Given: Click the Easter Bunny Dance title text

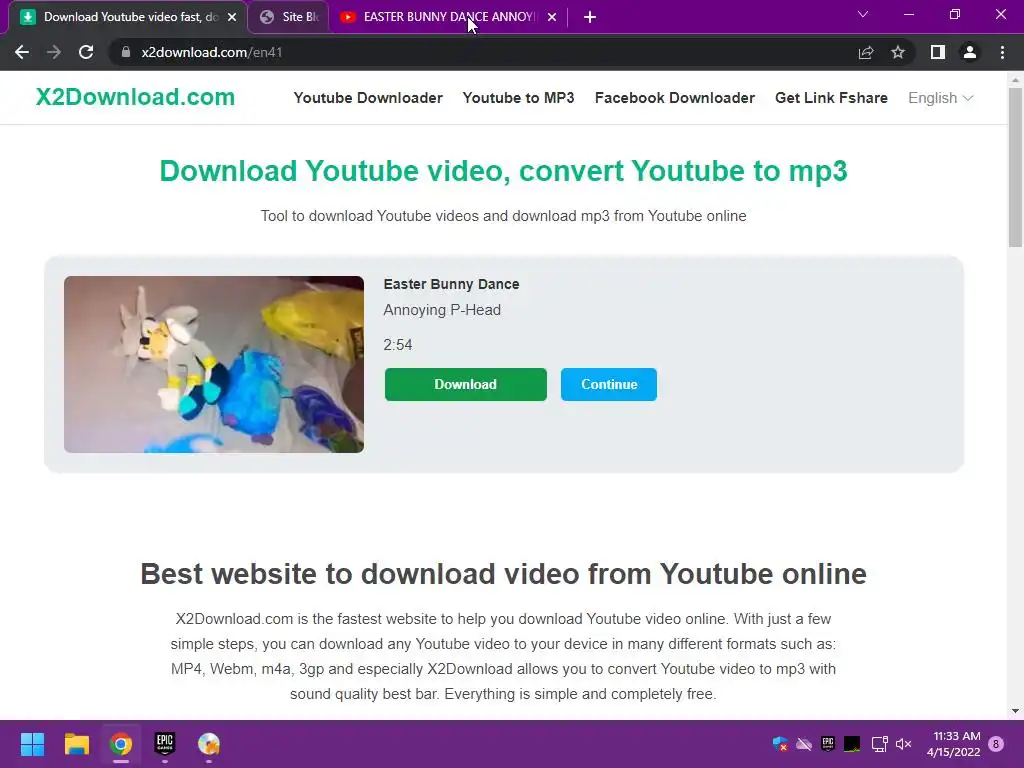Looking at the screenshot, I should (451, 284).
